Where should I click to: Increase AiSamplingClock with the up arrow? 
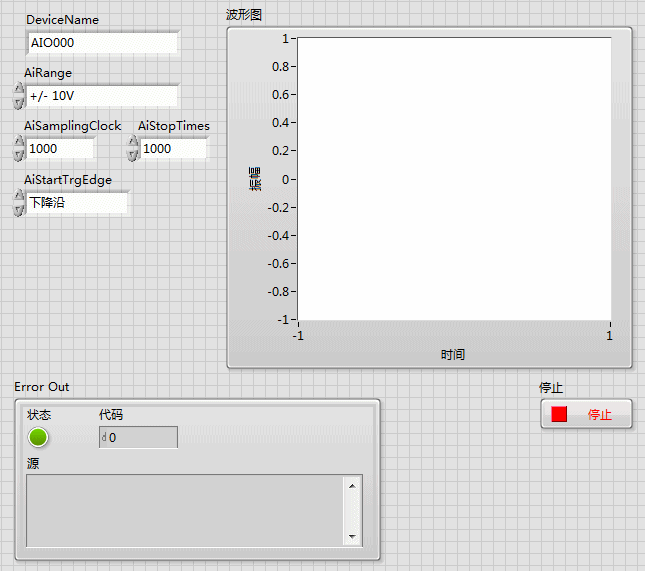[x=18, y=143]
